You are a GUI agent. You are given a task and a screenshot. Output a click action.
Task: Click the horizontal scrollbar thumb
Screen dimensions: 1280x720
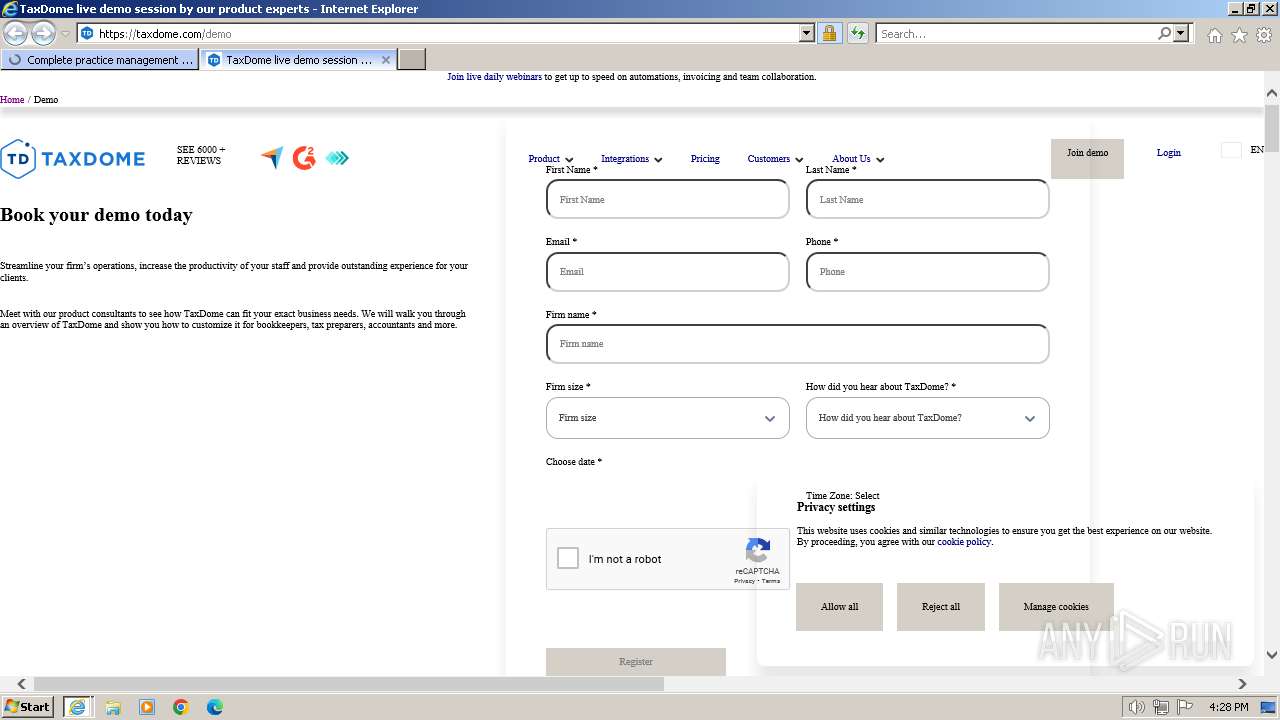click(x=348, y=684)
